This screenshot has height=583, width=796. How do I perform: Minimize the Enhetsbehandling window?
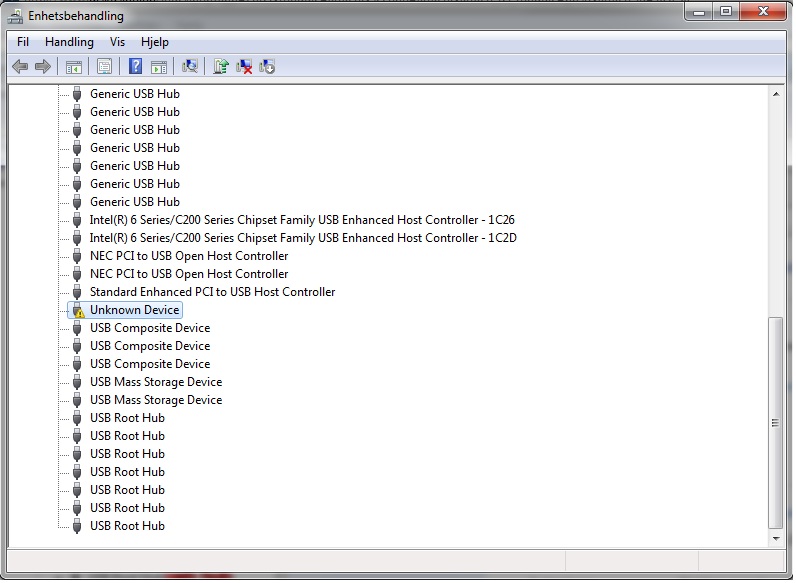click(699, 12)
